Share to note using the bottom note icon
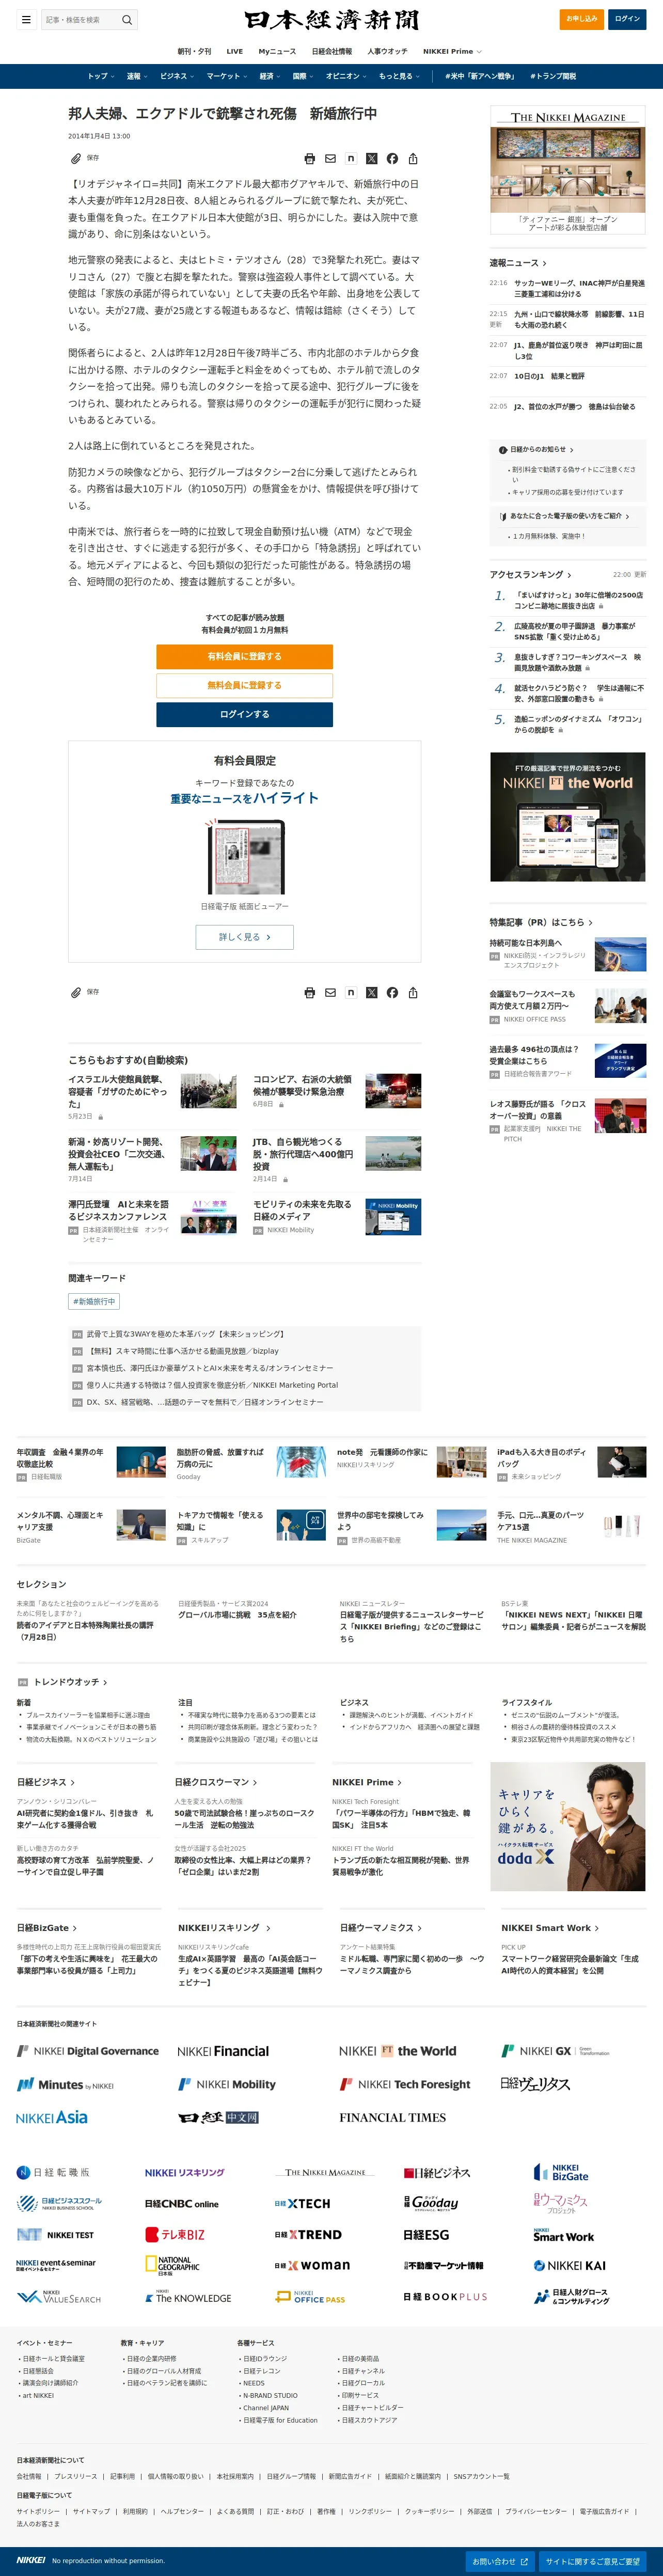 click(351, 992)
